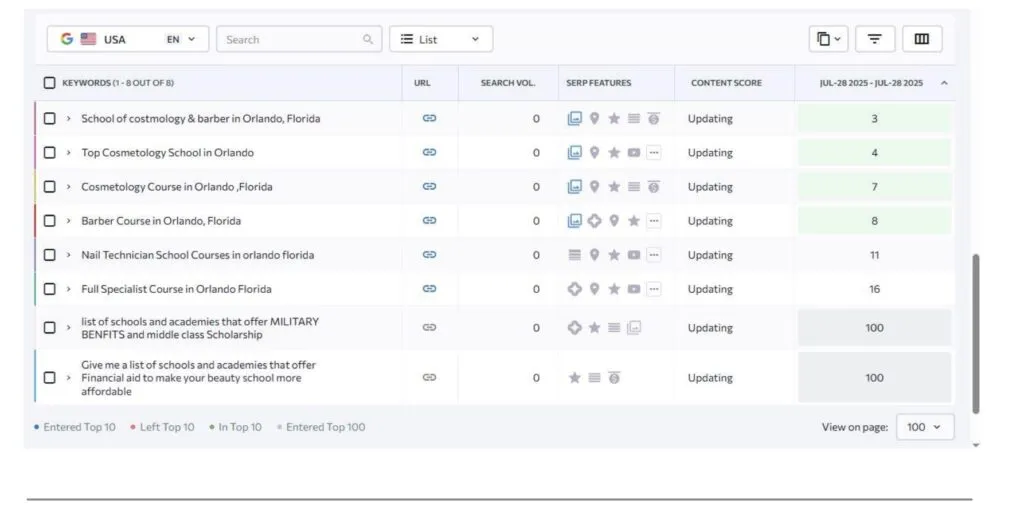Sort by SERP Features column header
Screen dimensions: 1024x518
[x=598, y=83]
